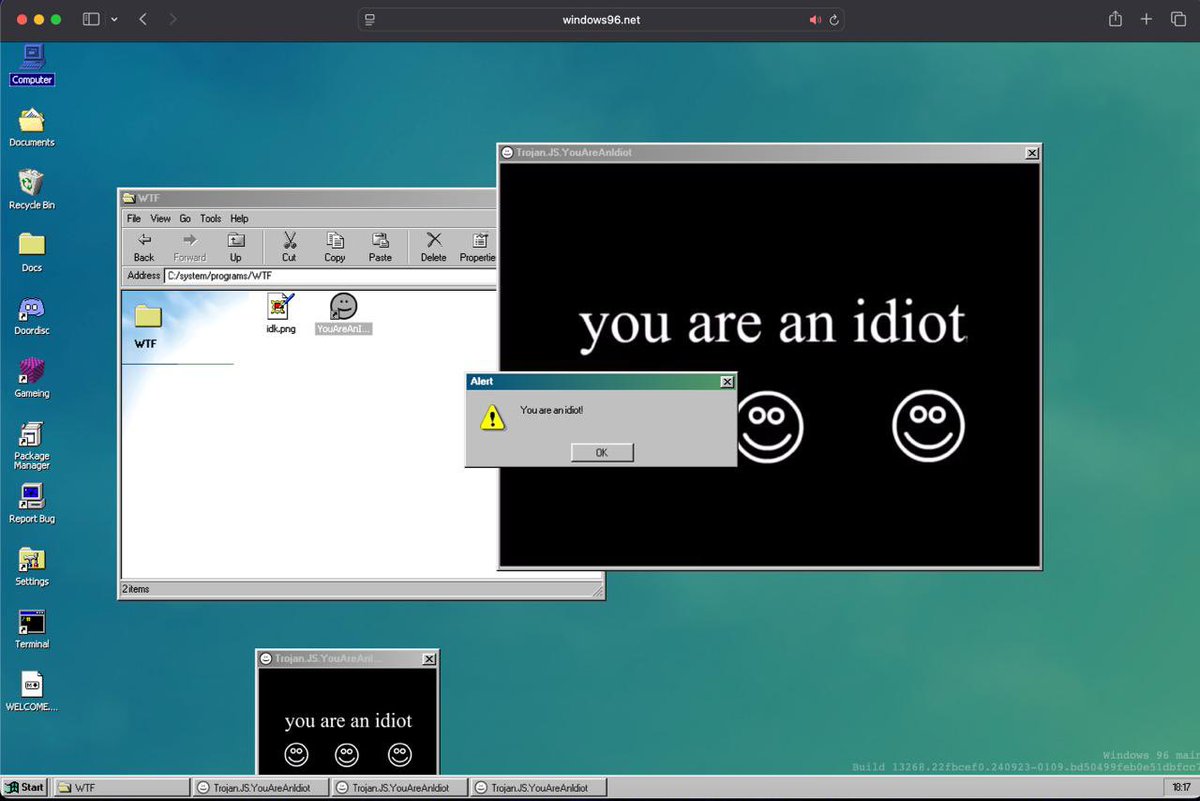Click the Alert warning triangle icon

coord(491,416)
